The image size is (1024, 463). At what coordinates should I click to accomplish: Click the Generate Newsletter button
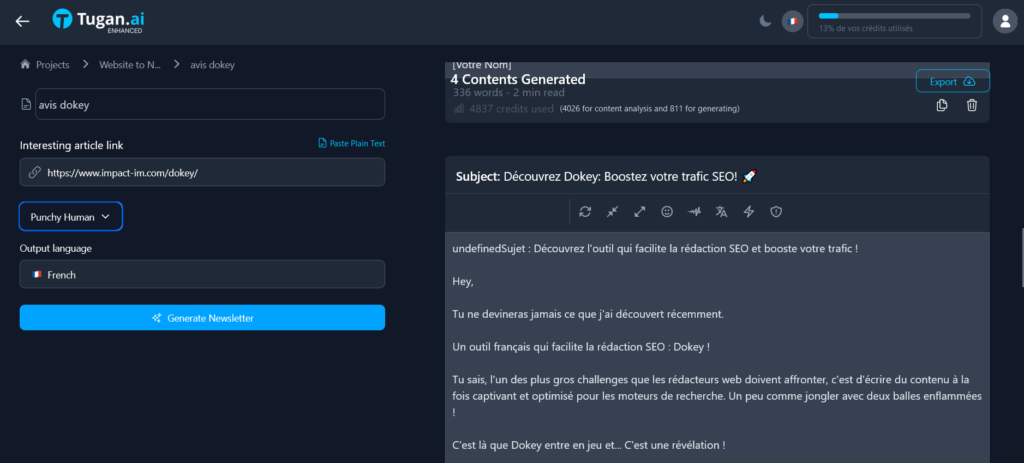pyautogui.click(x=202, y=318)
